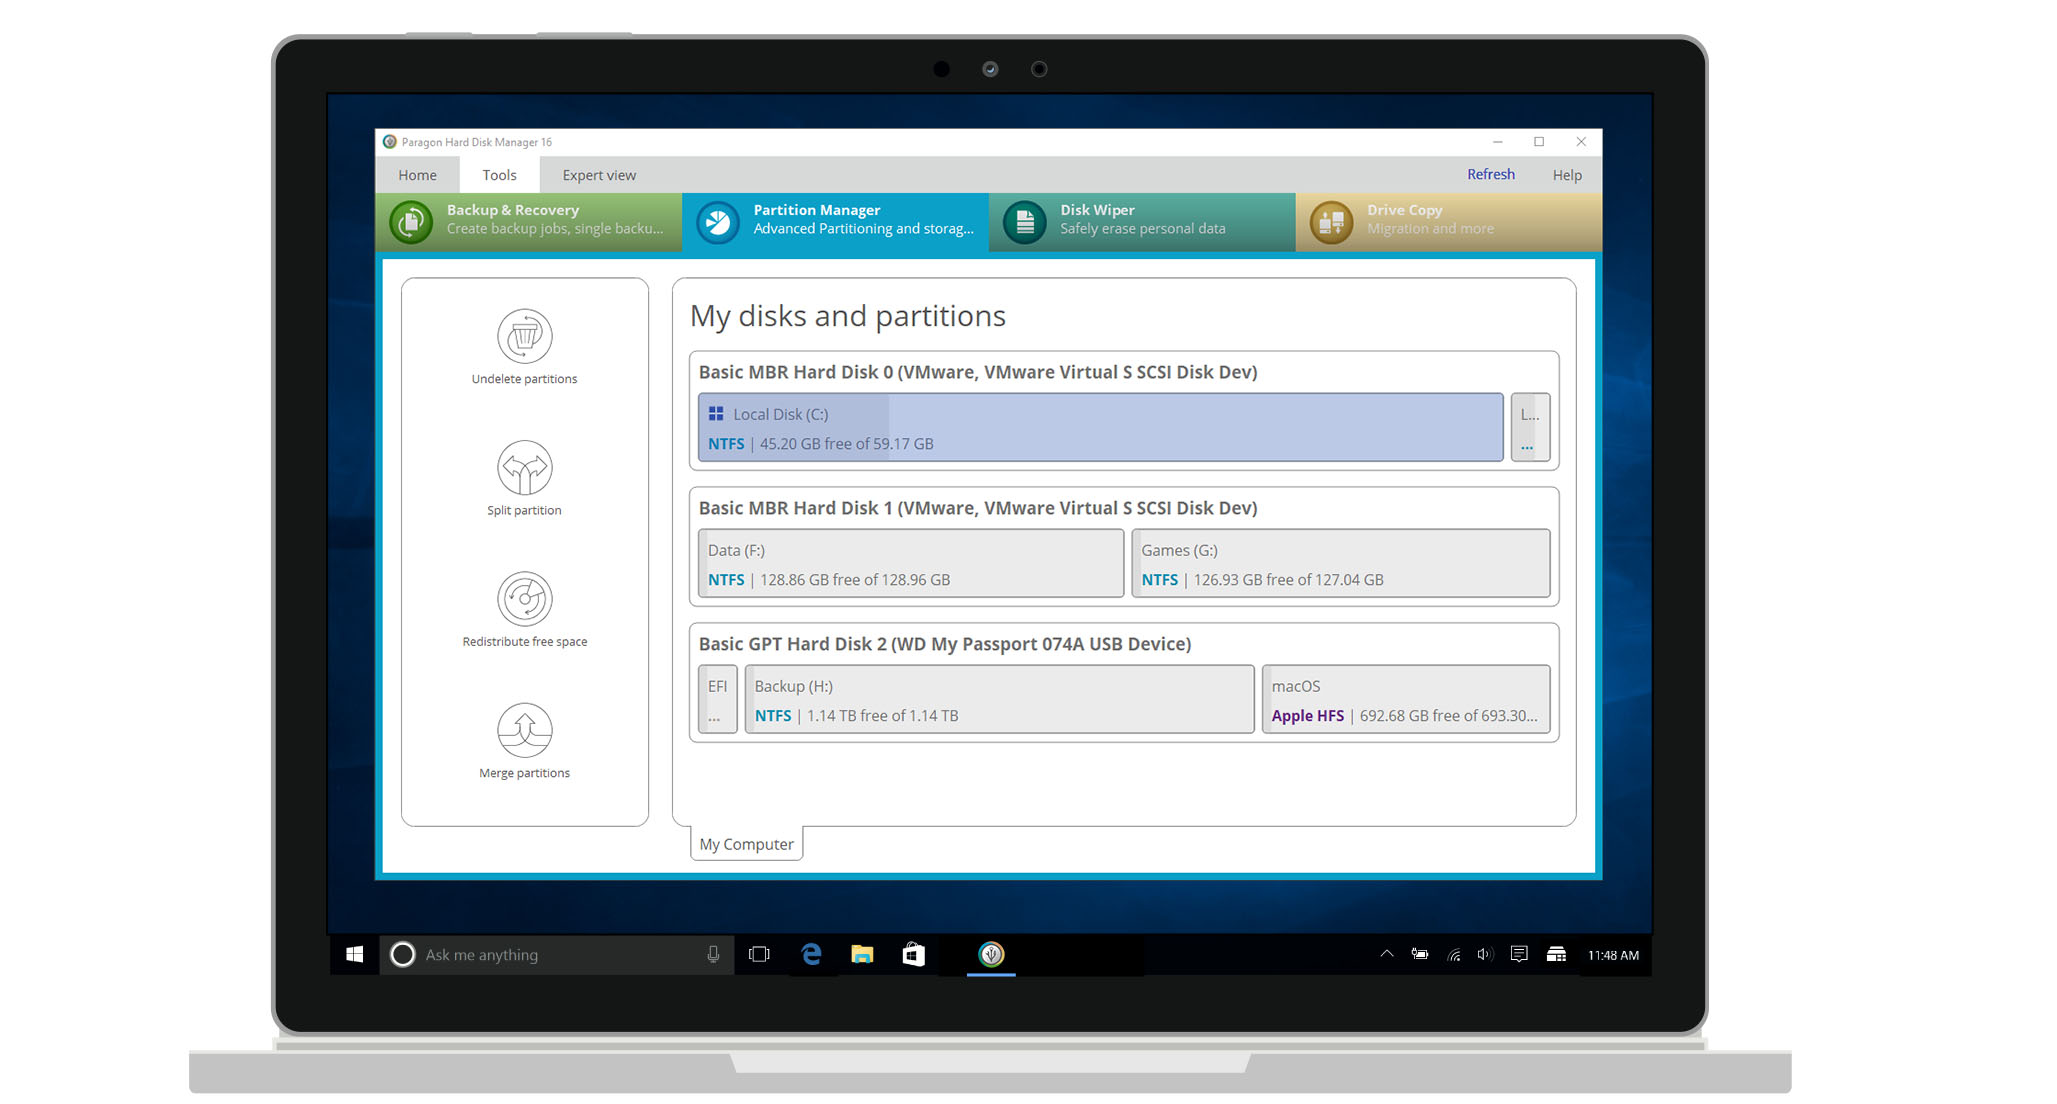Click the Undelete partitions icon
Image resolution: width=2057 pixels, height=1104 pixels.
[524, 336]
